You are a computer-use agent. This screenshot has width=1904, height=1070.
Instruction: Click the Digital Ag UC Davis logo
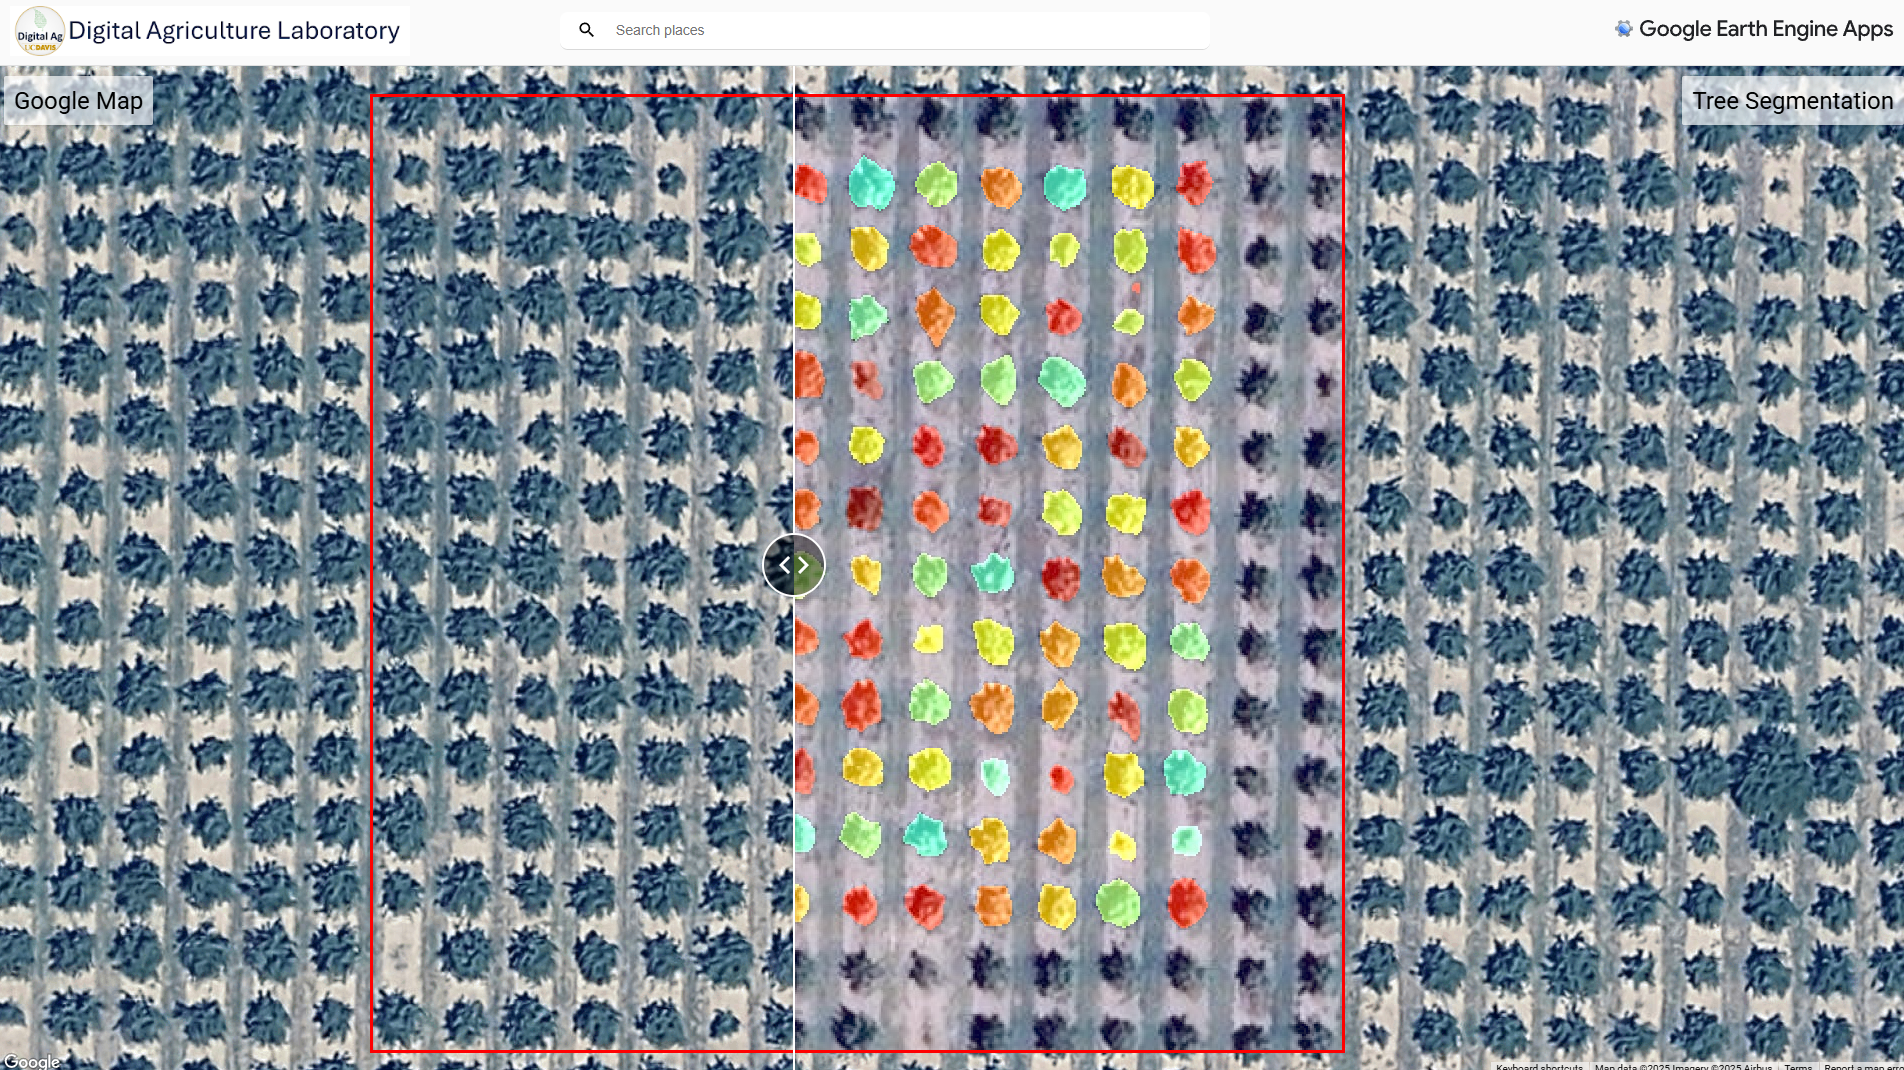38,30
